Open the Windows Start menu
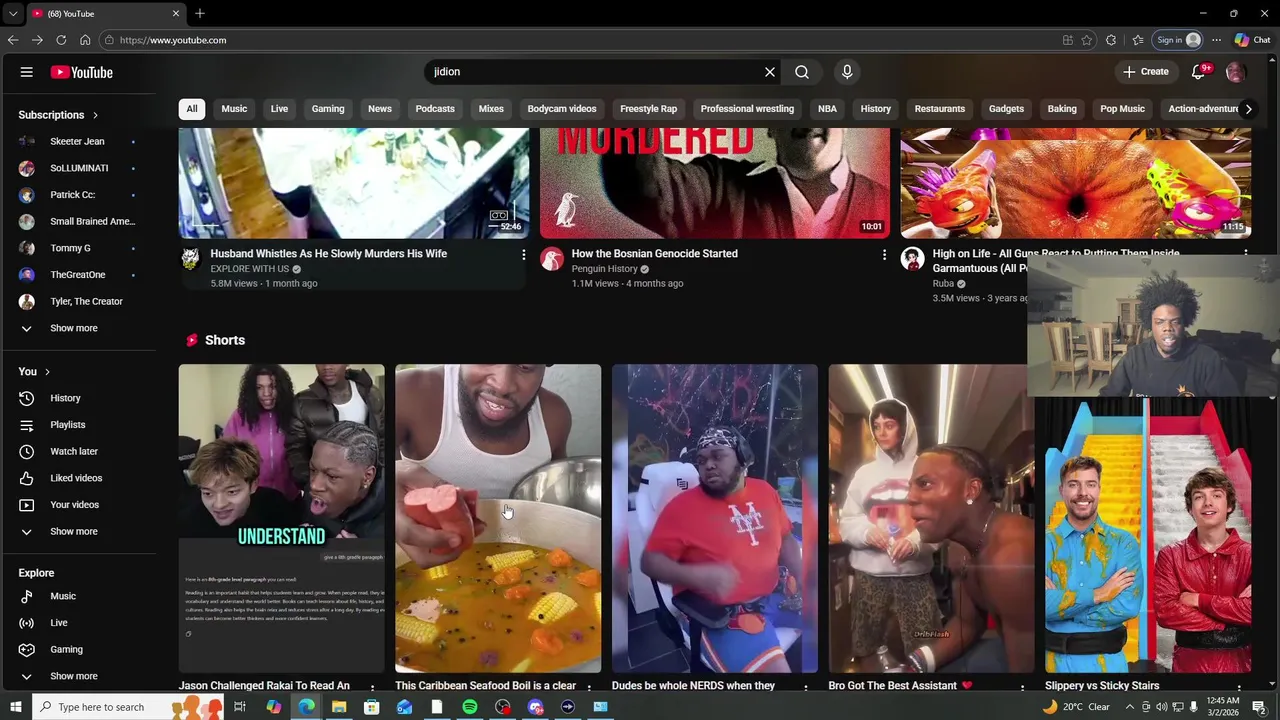The height and width of the screenshot is (720, 1280). coord(15,707)
